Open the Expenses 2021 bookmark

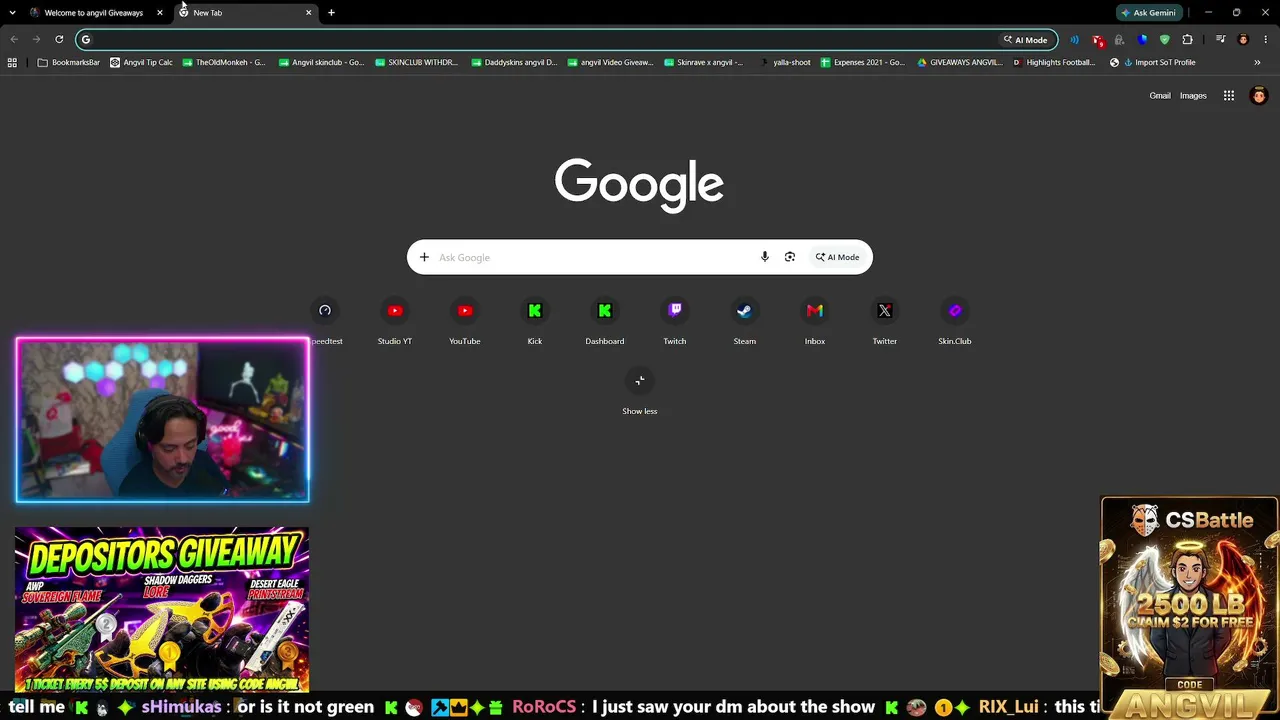tap(862, 62)
